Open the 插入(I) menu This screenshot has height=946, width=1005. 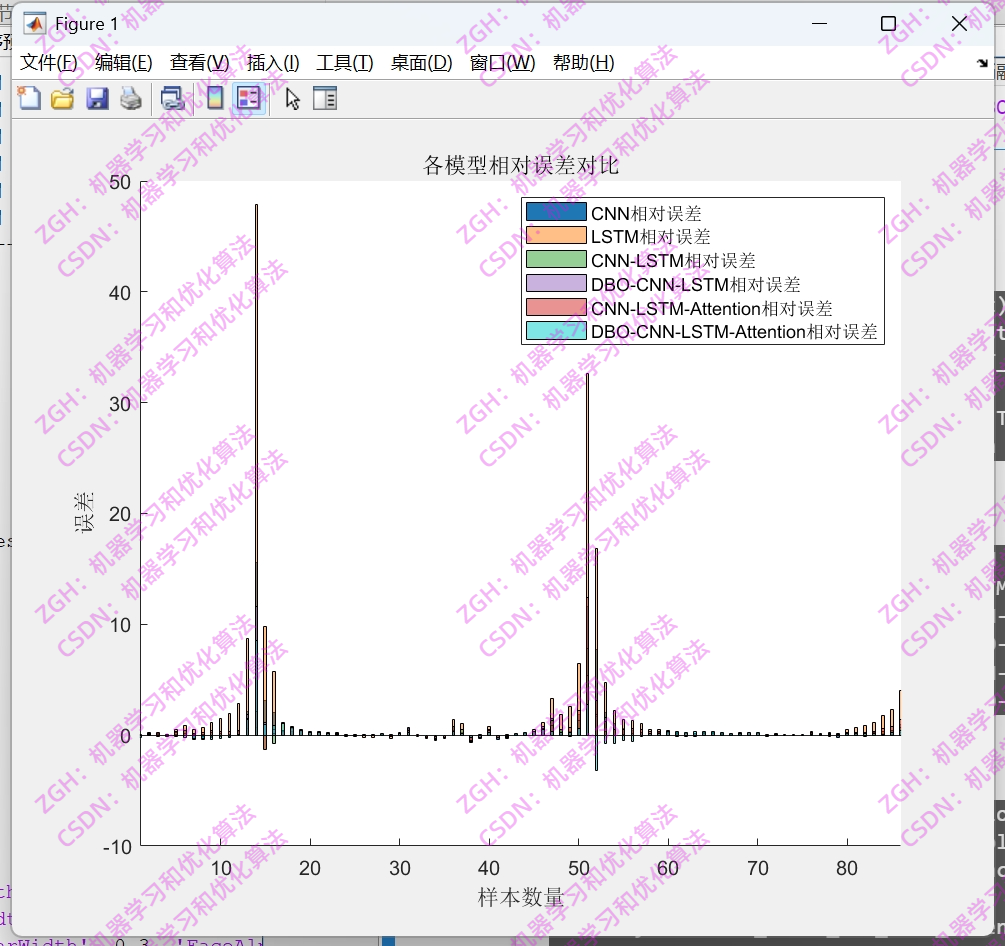(273, 63)
